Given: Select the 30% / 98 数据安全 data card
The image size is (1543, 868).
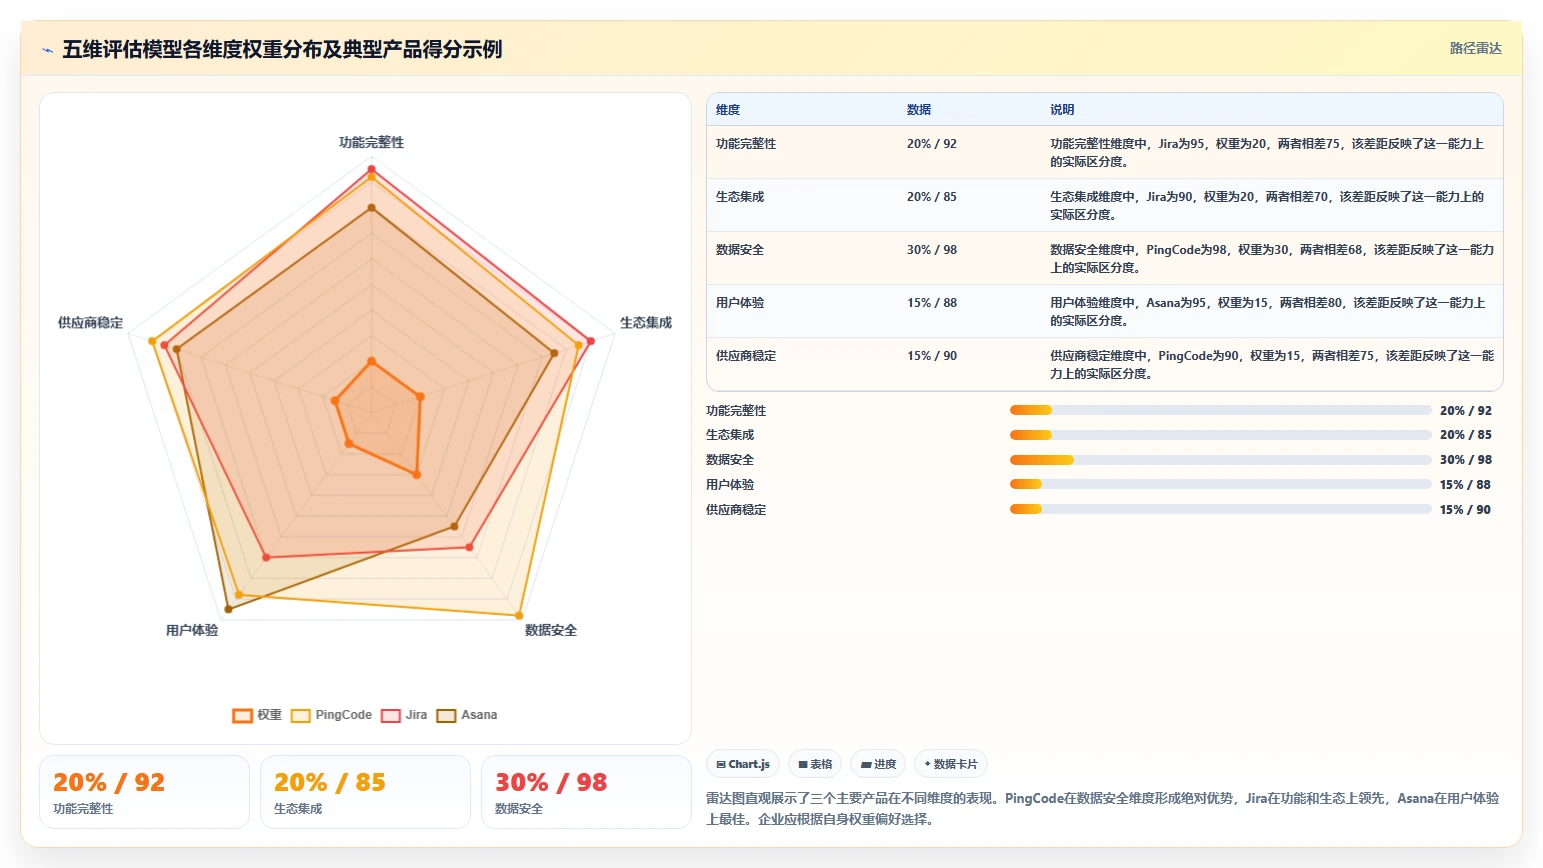Looking at the screenshot, I should pos(586,792).
